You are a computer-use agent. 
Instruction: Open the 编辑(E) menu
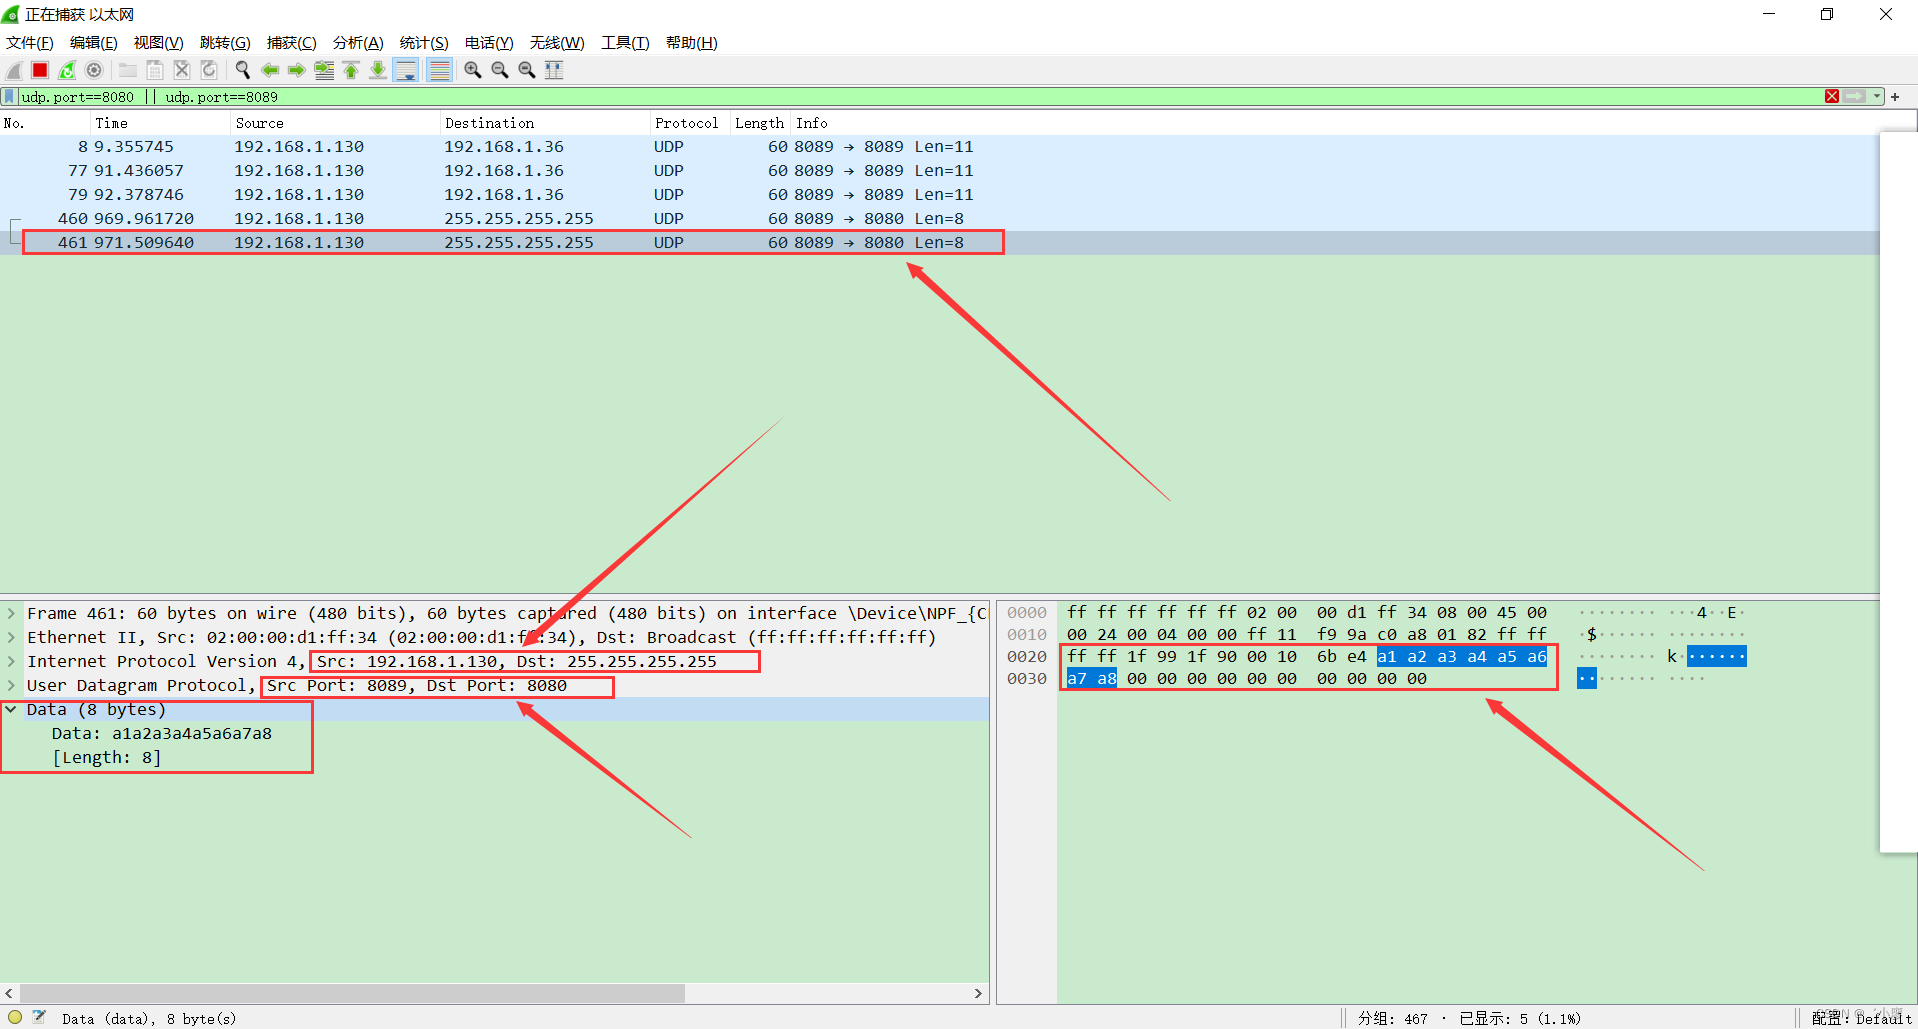(x=94, y=43)
